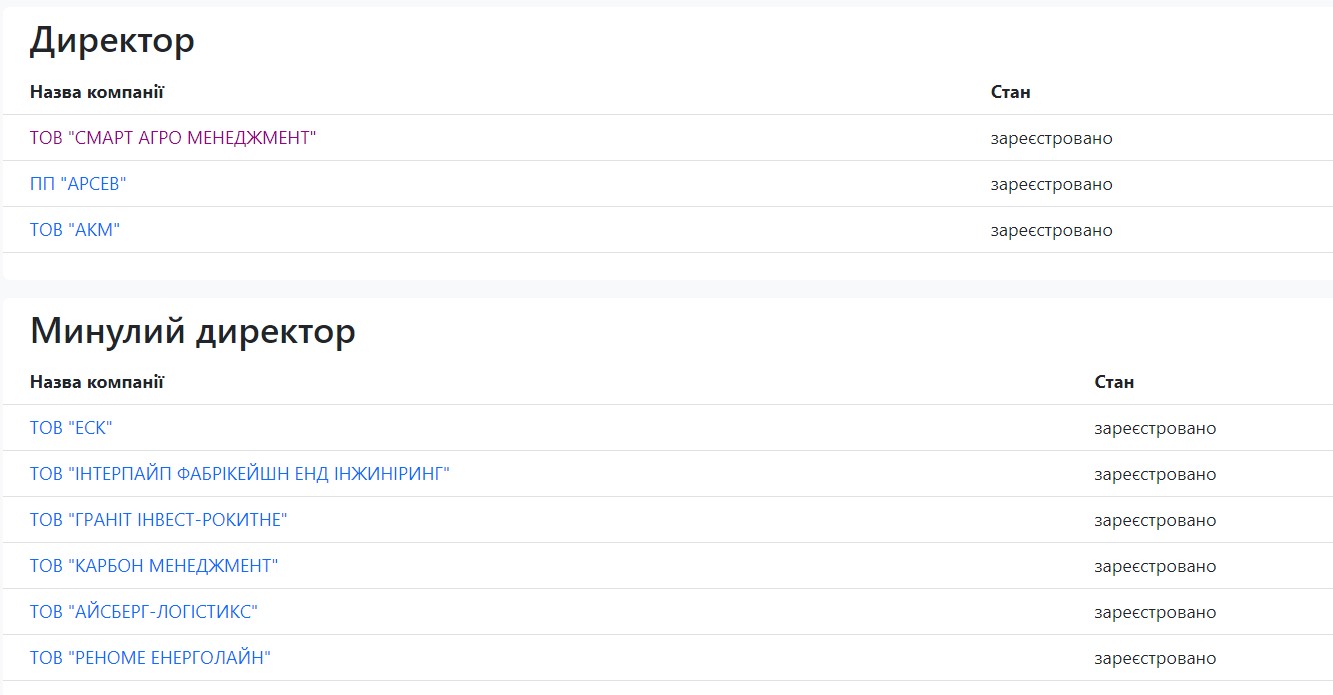Click status "зареєстровано" in РЕНОМЕ ЕНЕРГОЛАЙН row
The width and height of the screenshot is (1333, 695).
tap(1155, 658)
